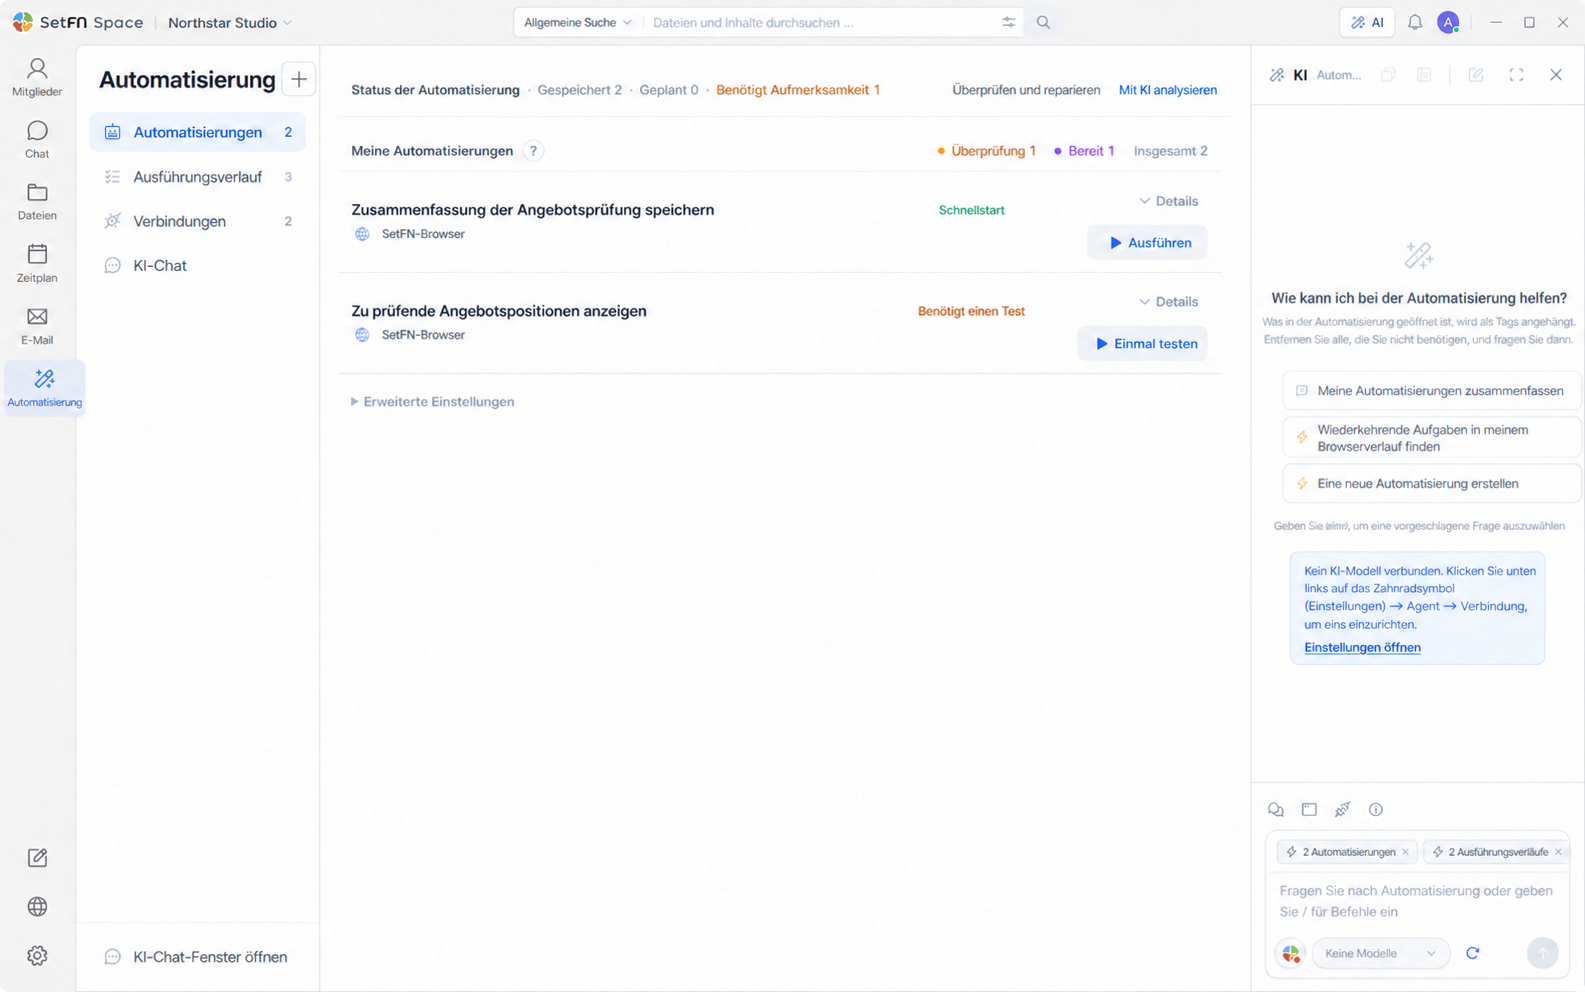
Task: Open search filter options icon
Action: tap(1008, 22)
